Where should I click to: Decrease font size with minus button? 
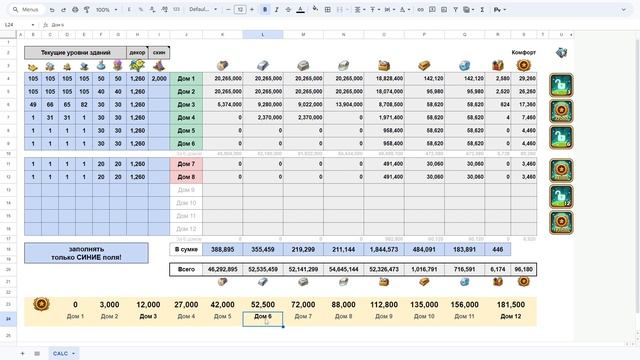coord(228,10)
